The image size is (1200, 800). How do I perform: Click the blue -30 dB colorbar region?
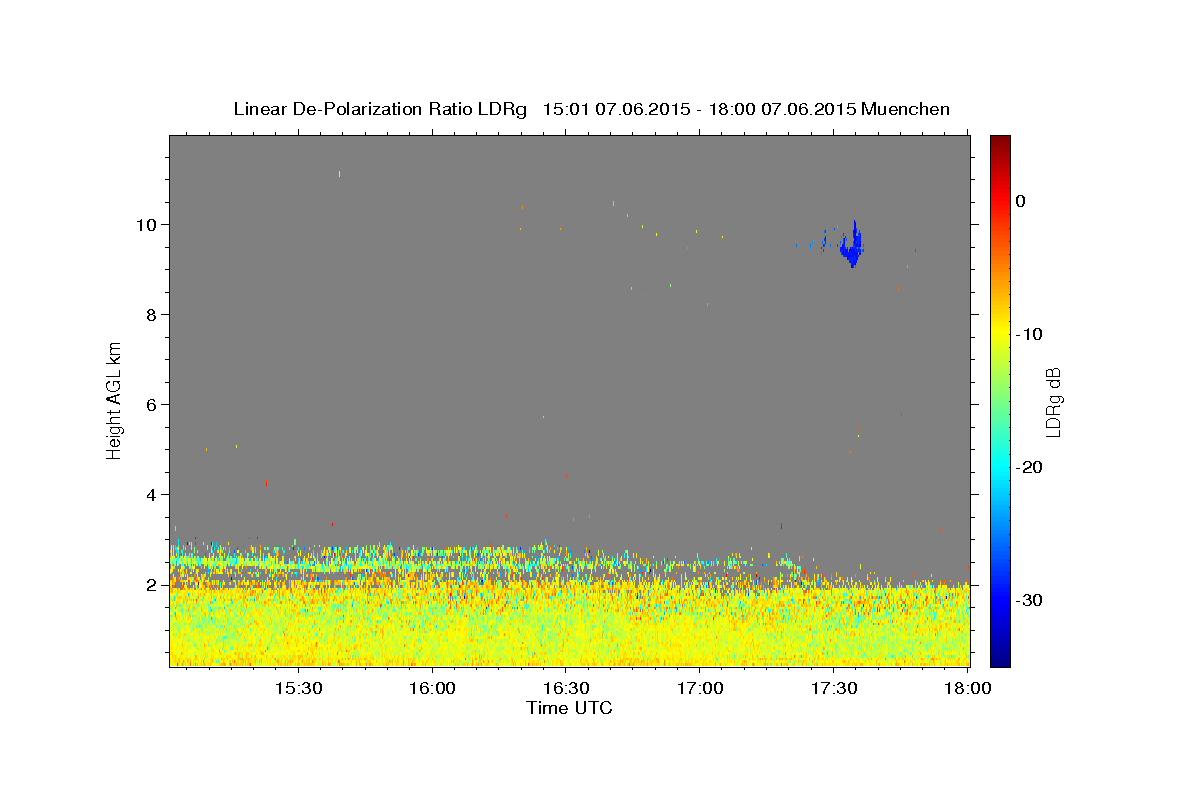(1000, 600)
